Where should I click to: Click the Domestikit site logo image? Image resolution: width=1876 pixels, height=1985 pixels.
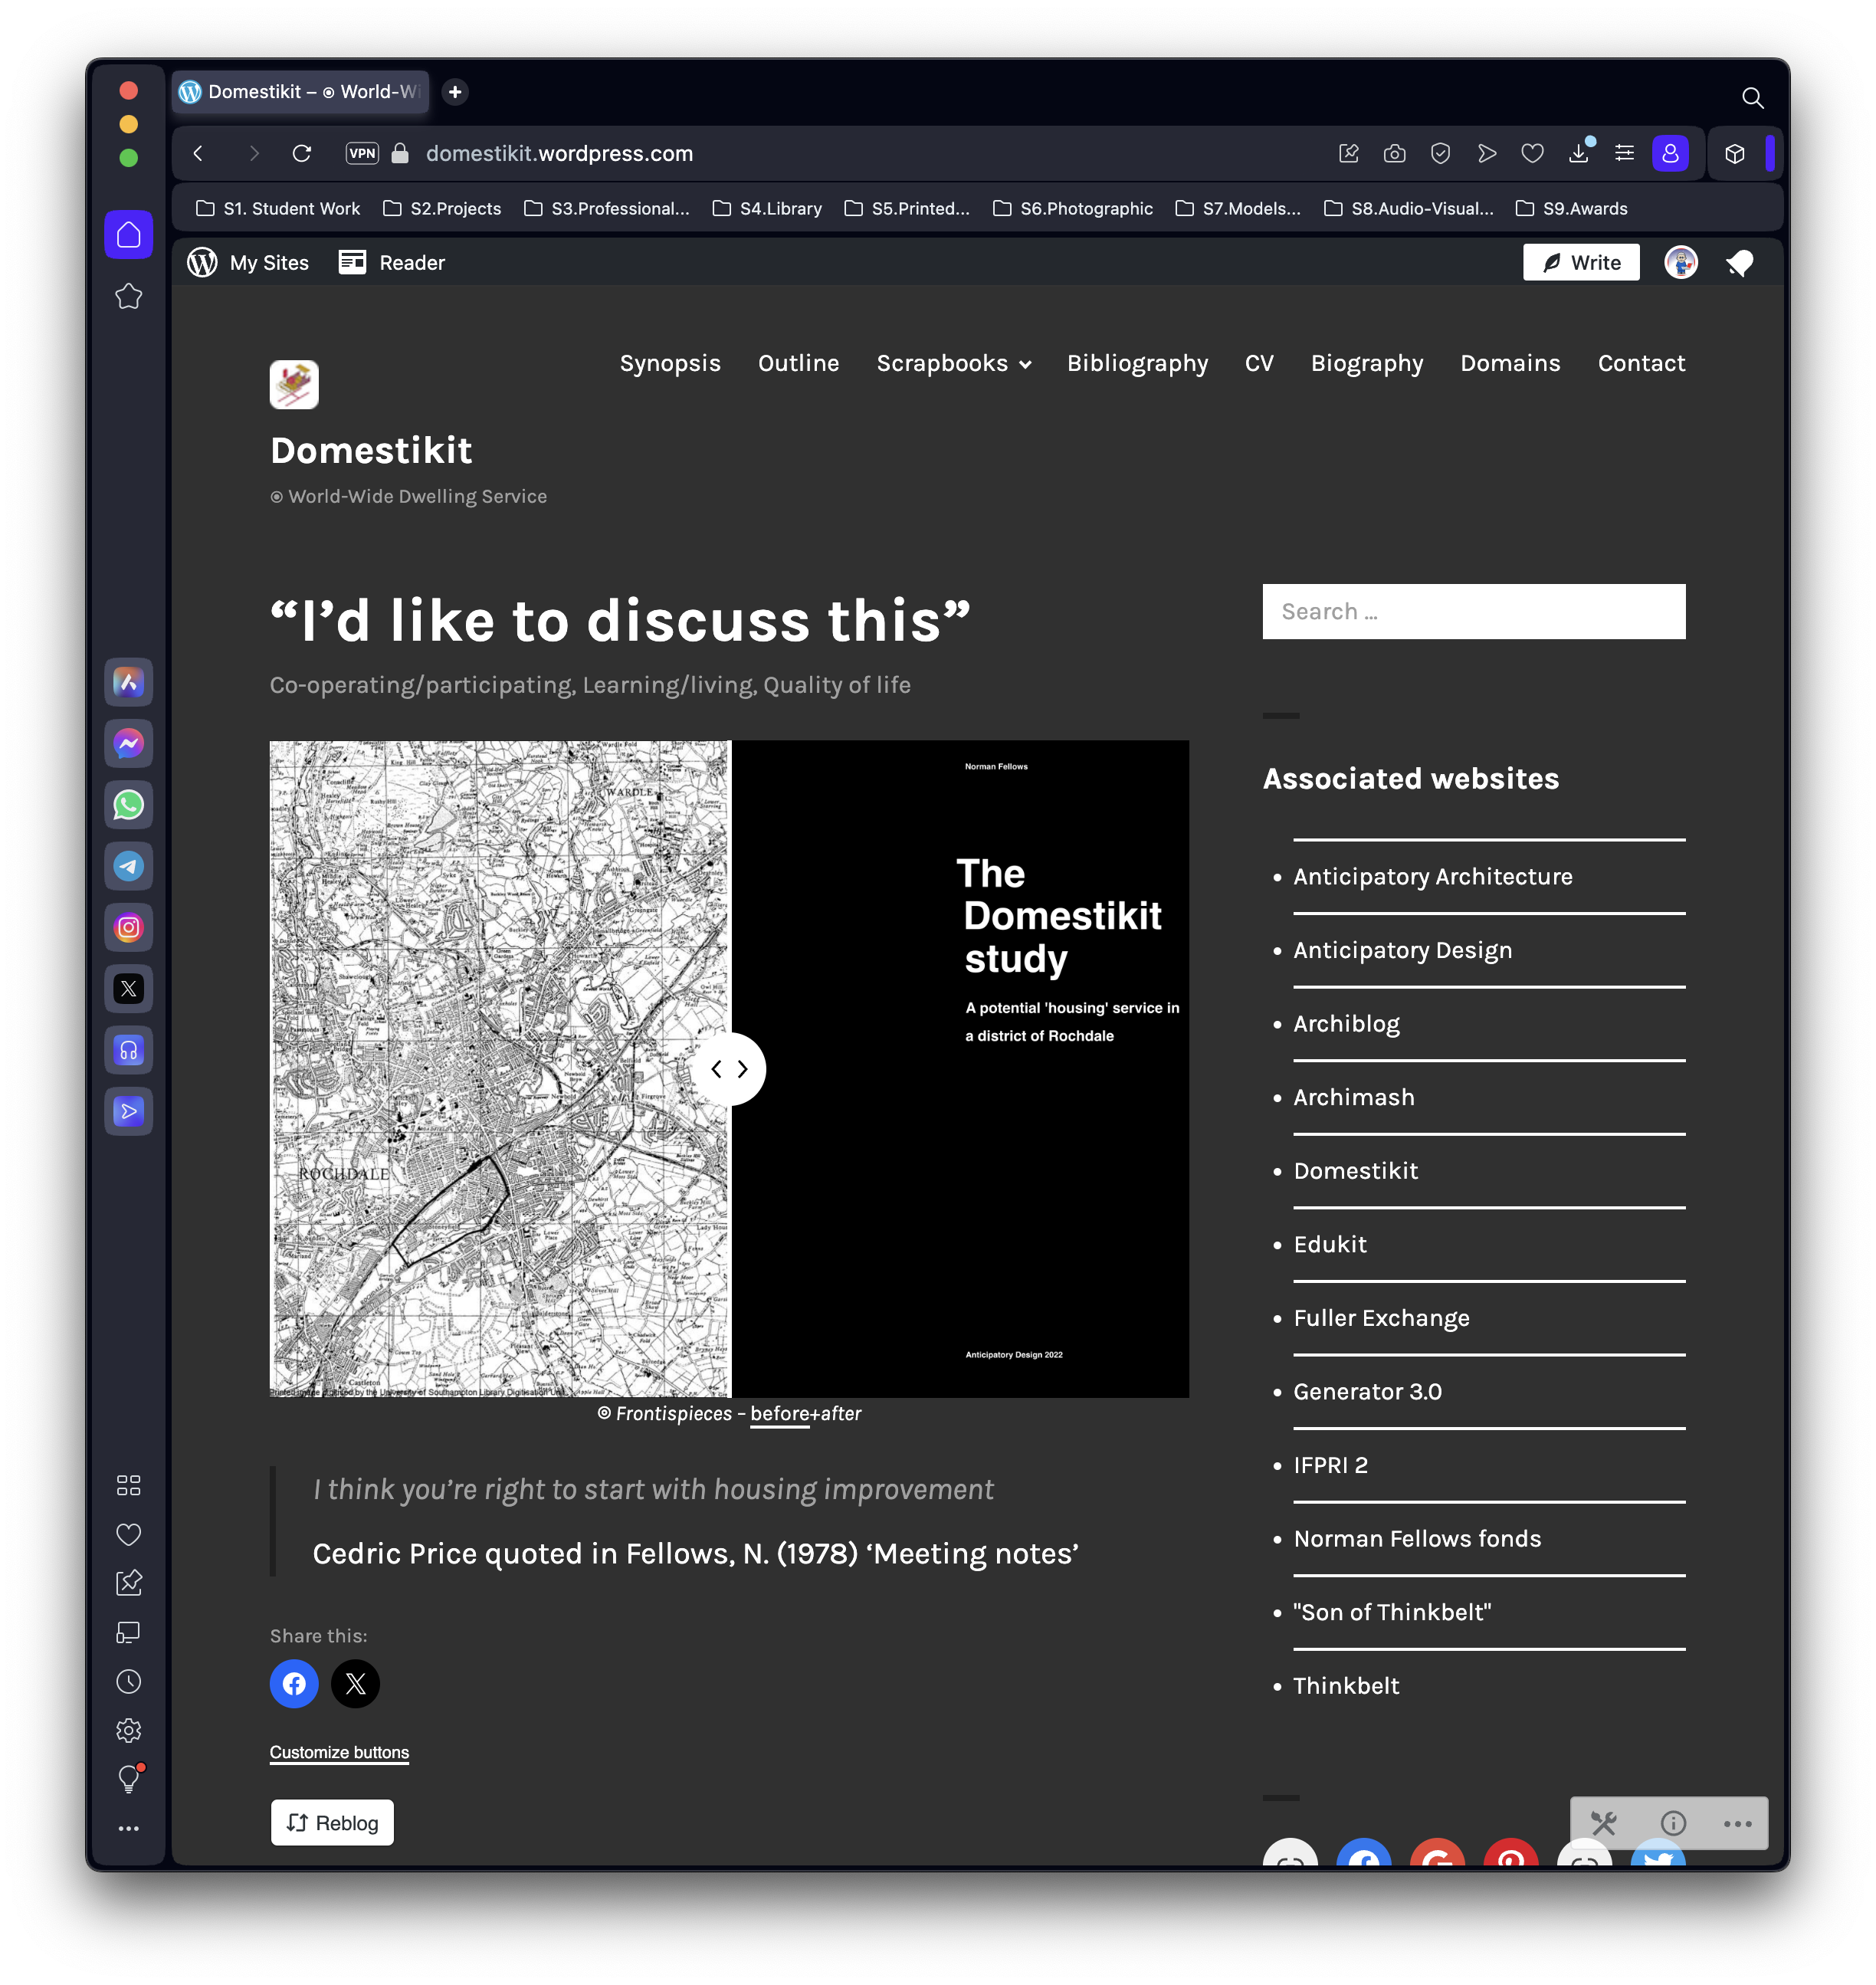click(x=294, y=385)
